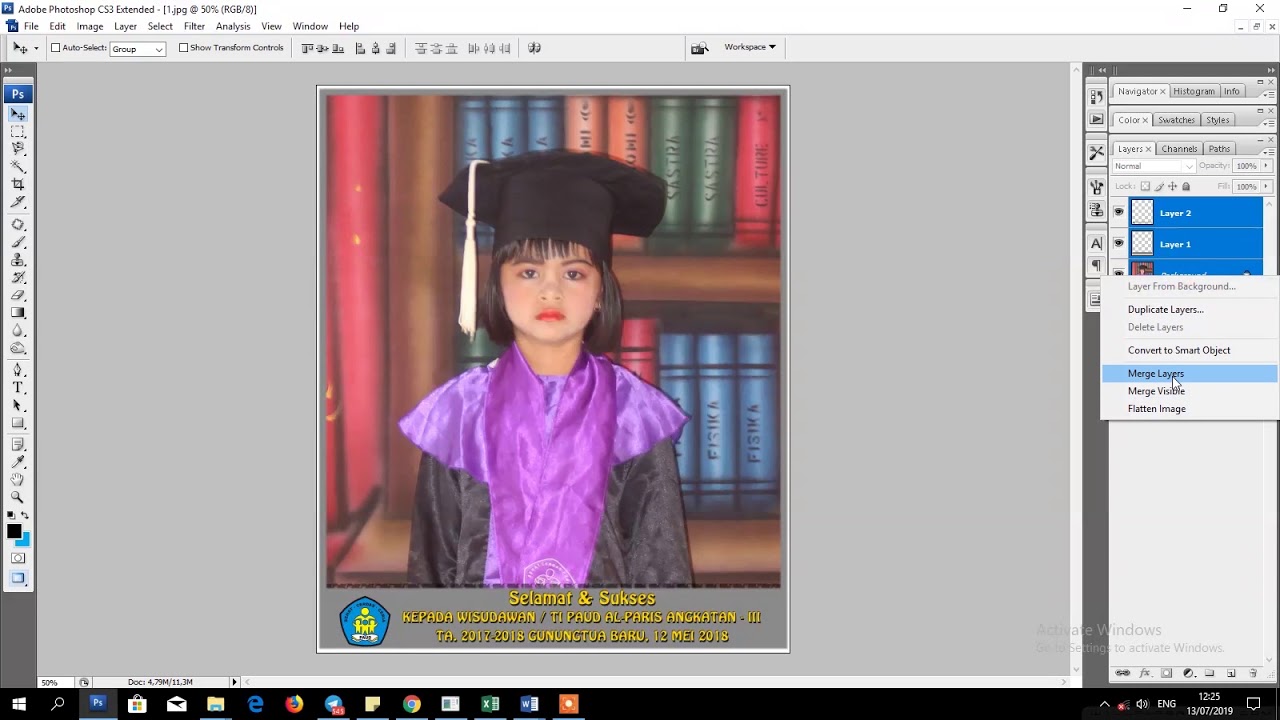
Task: Select the Path Selection tool
Action: [18, 405]
